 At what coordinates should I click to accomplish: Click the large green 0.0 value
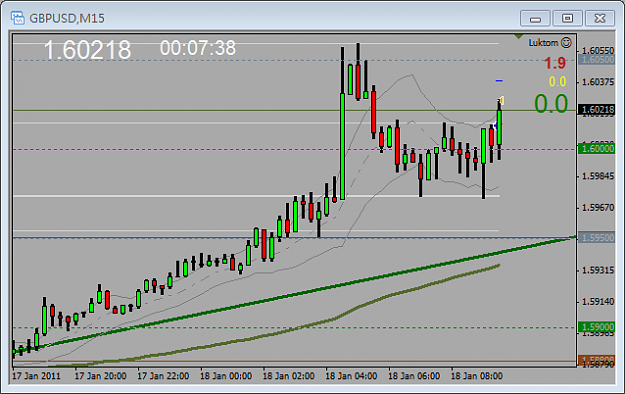click(551, 104)
